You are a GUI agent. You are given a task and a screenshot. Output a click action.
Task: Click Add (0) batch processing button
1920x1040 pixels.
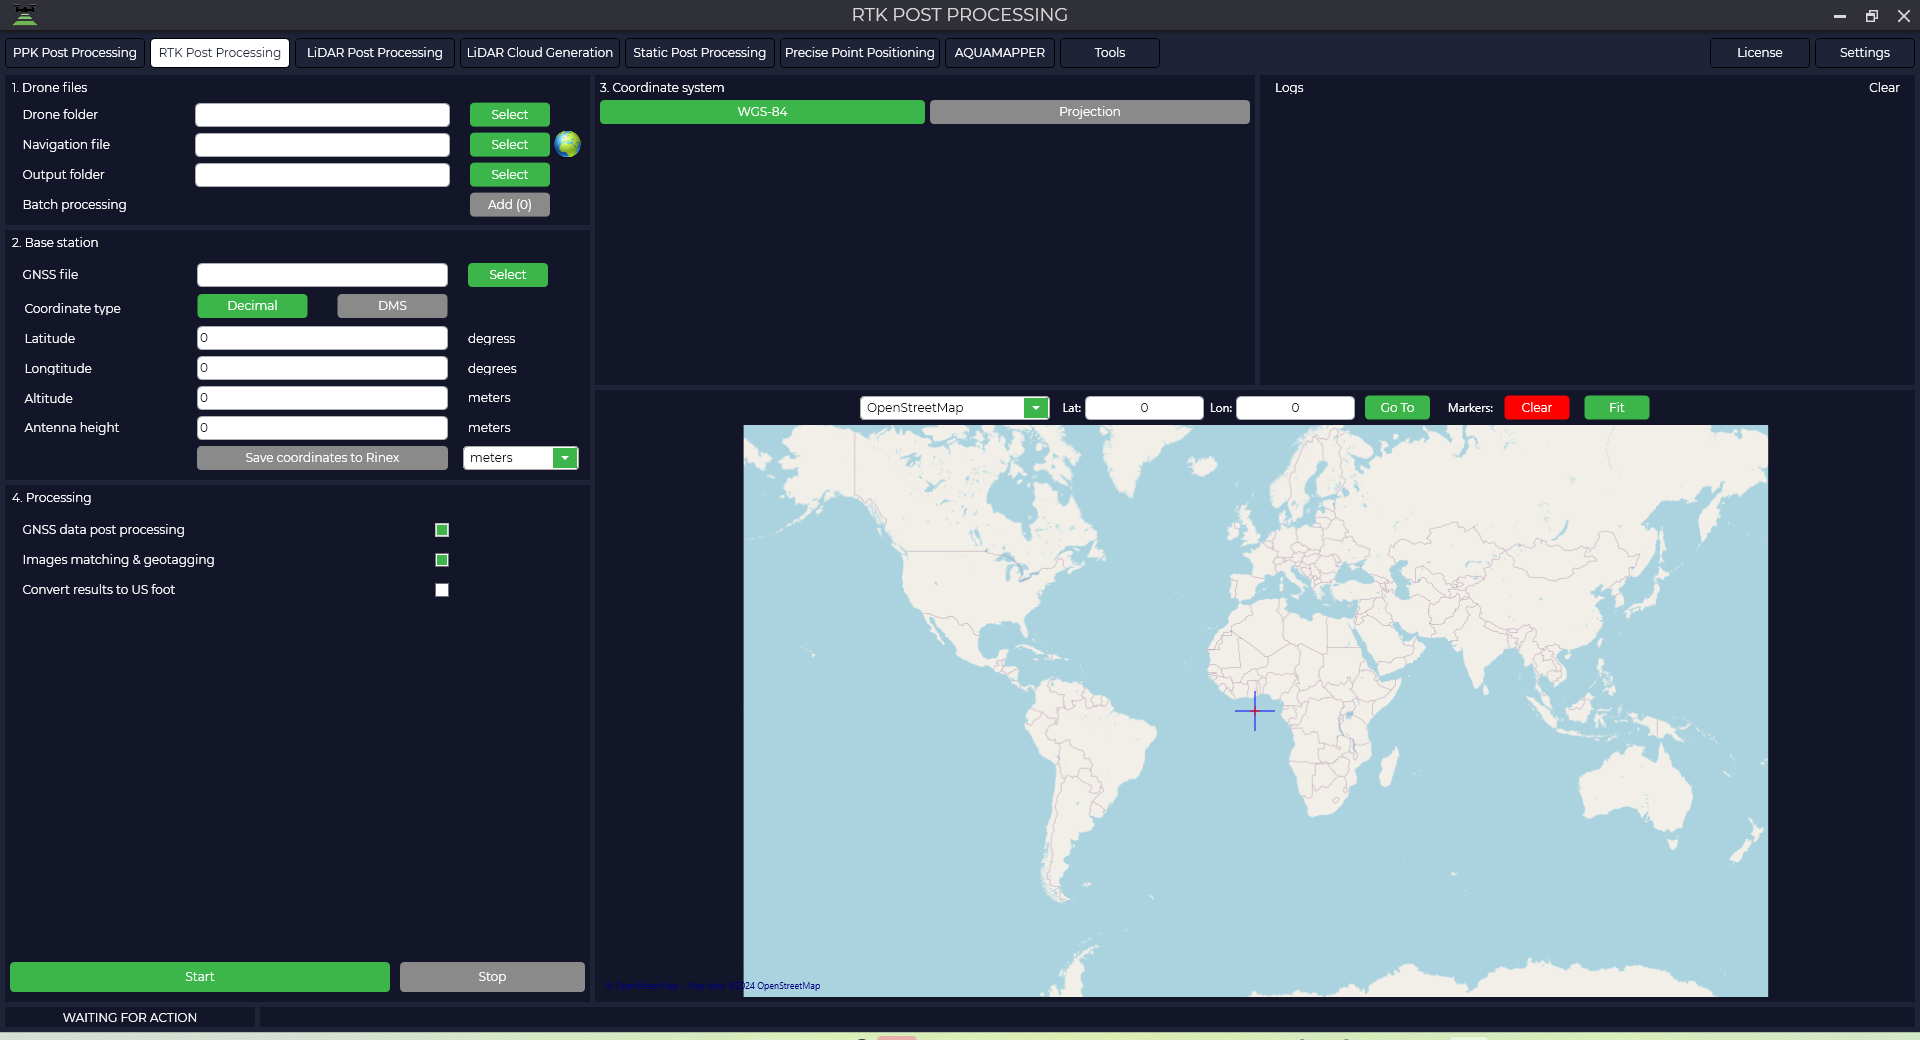(x=510, y=205)
